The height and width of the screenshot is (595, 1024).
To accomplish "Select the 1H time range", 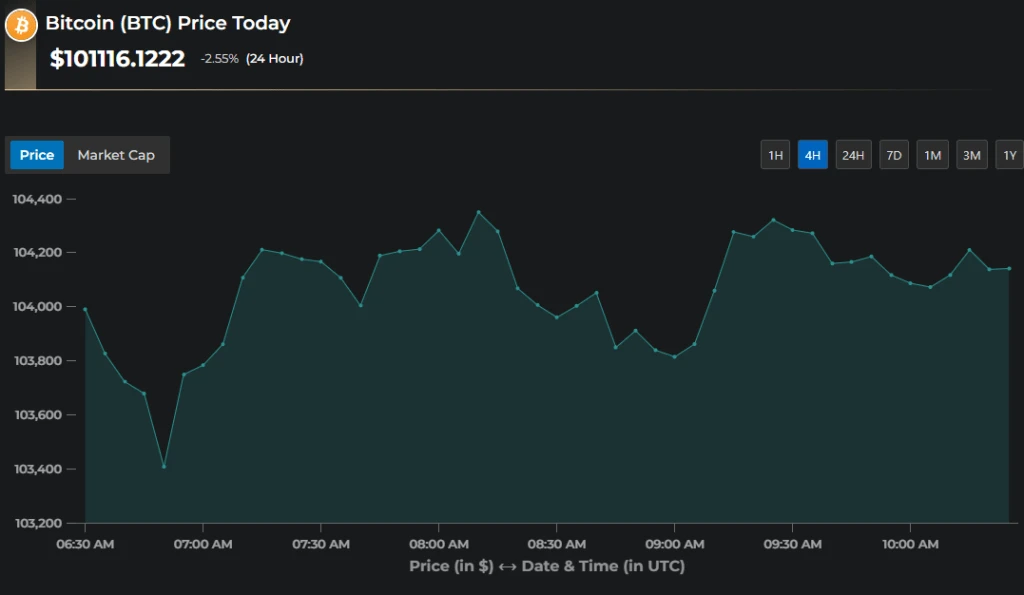I will pyautogui.click(x=775, y=155).
